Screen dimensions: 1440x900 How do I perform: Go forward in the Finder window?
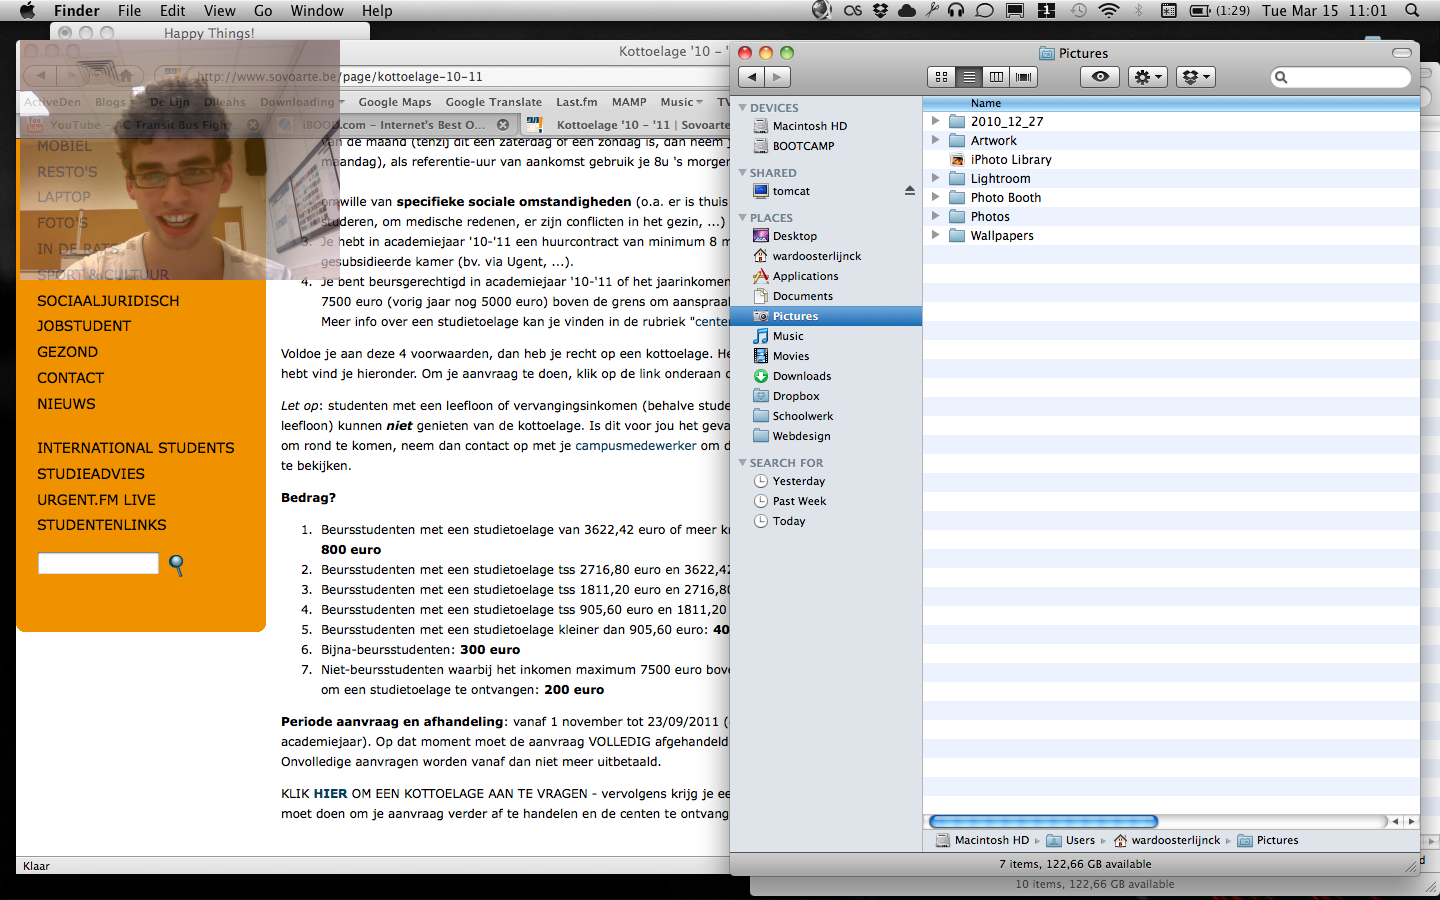coord(778,77)
